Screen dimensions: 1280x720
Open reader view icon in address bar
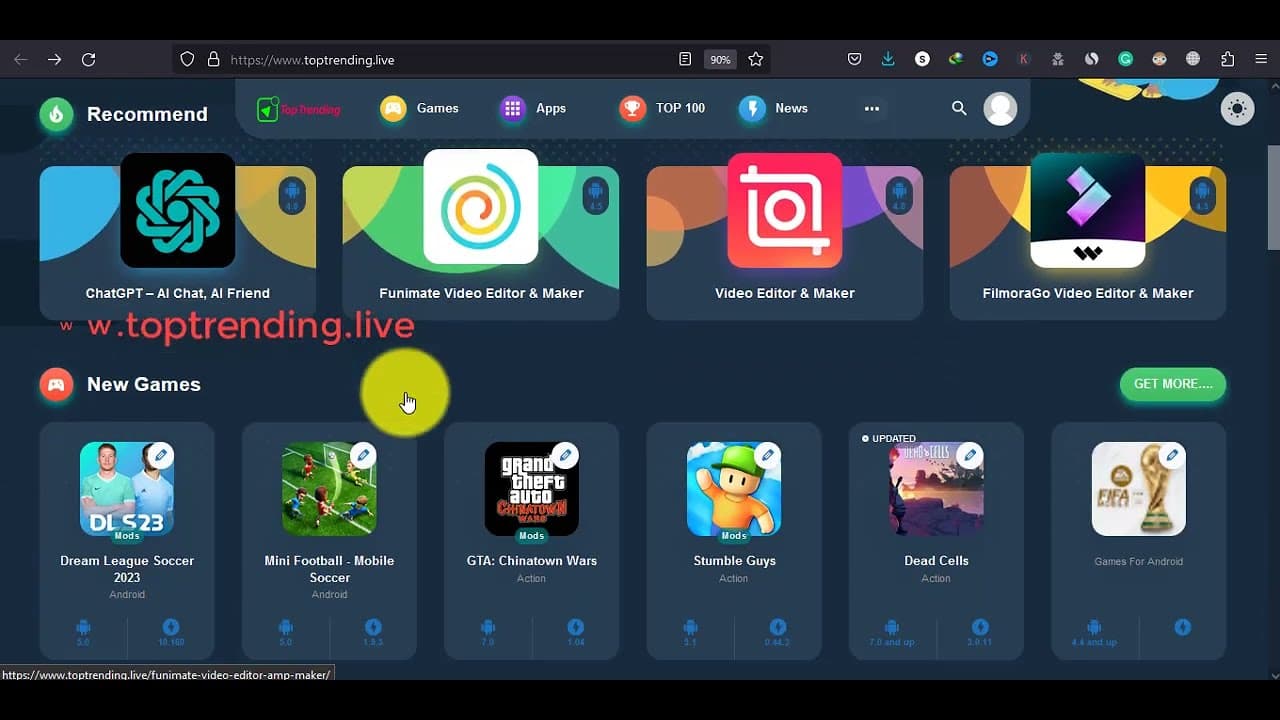click(x=685, y=60)
